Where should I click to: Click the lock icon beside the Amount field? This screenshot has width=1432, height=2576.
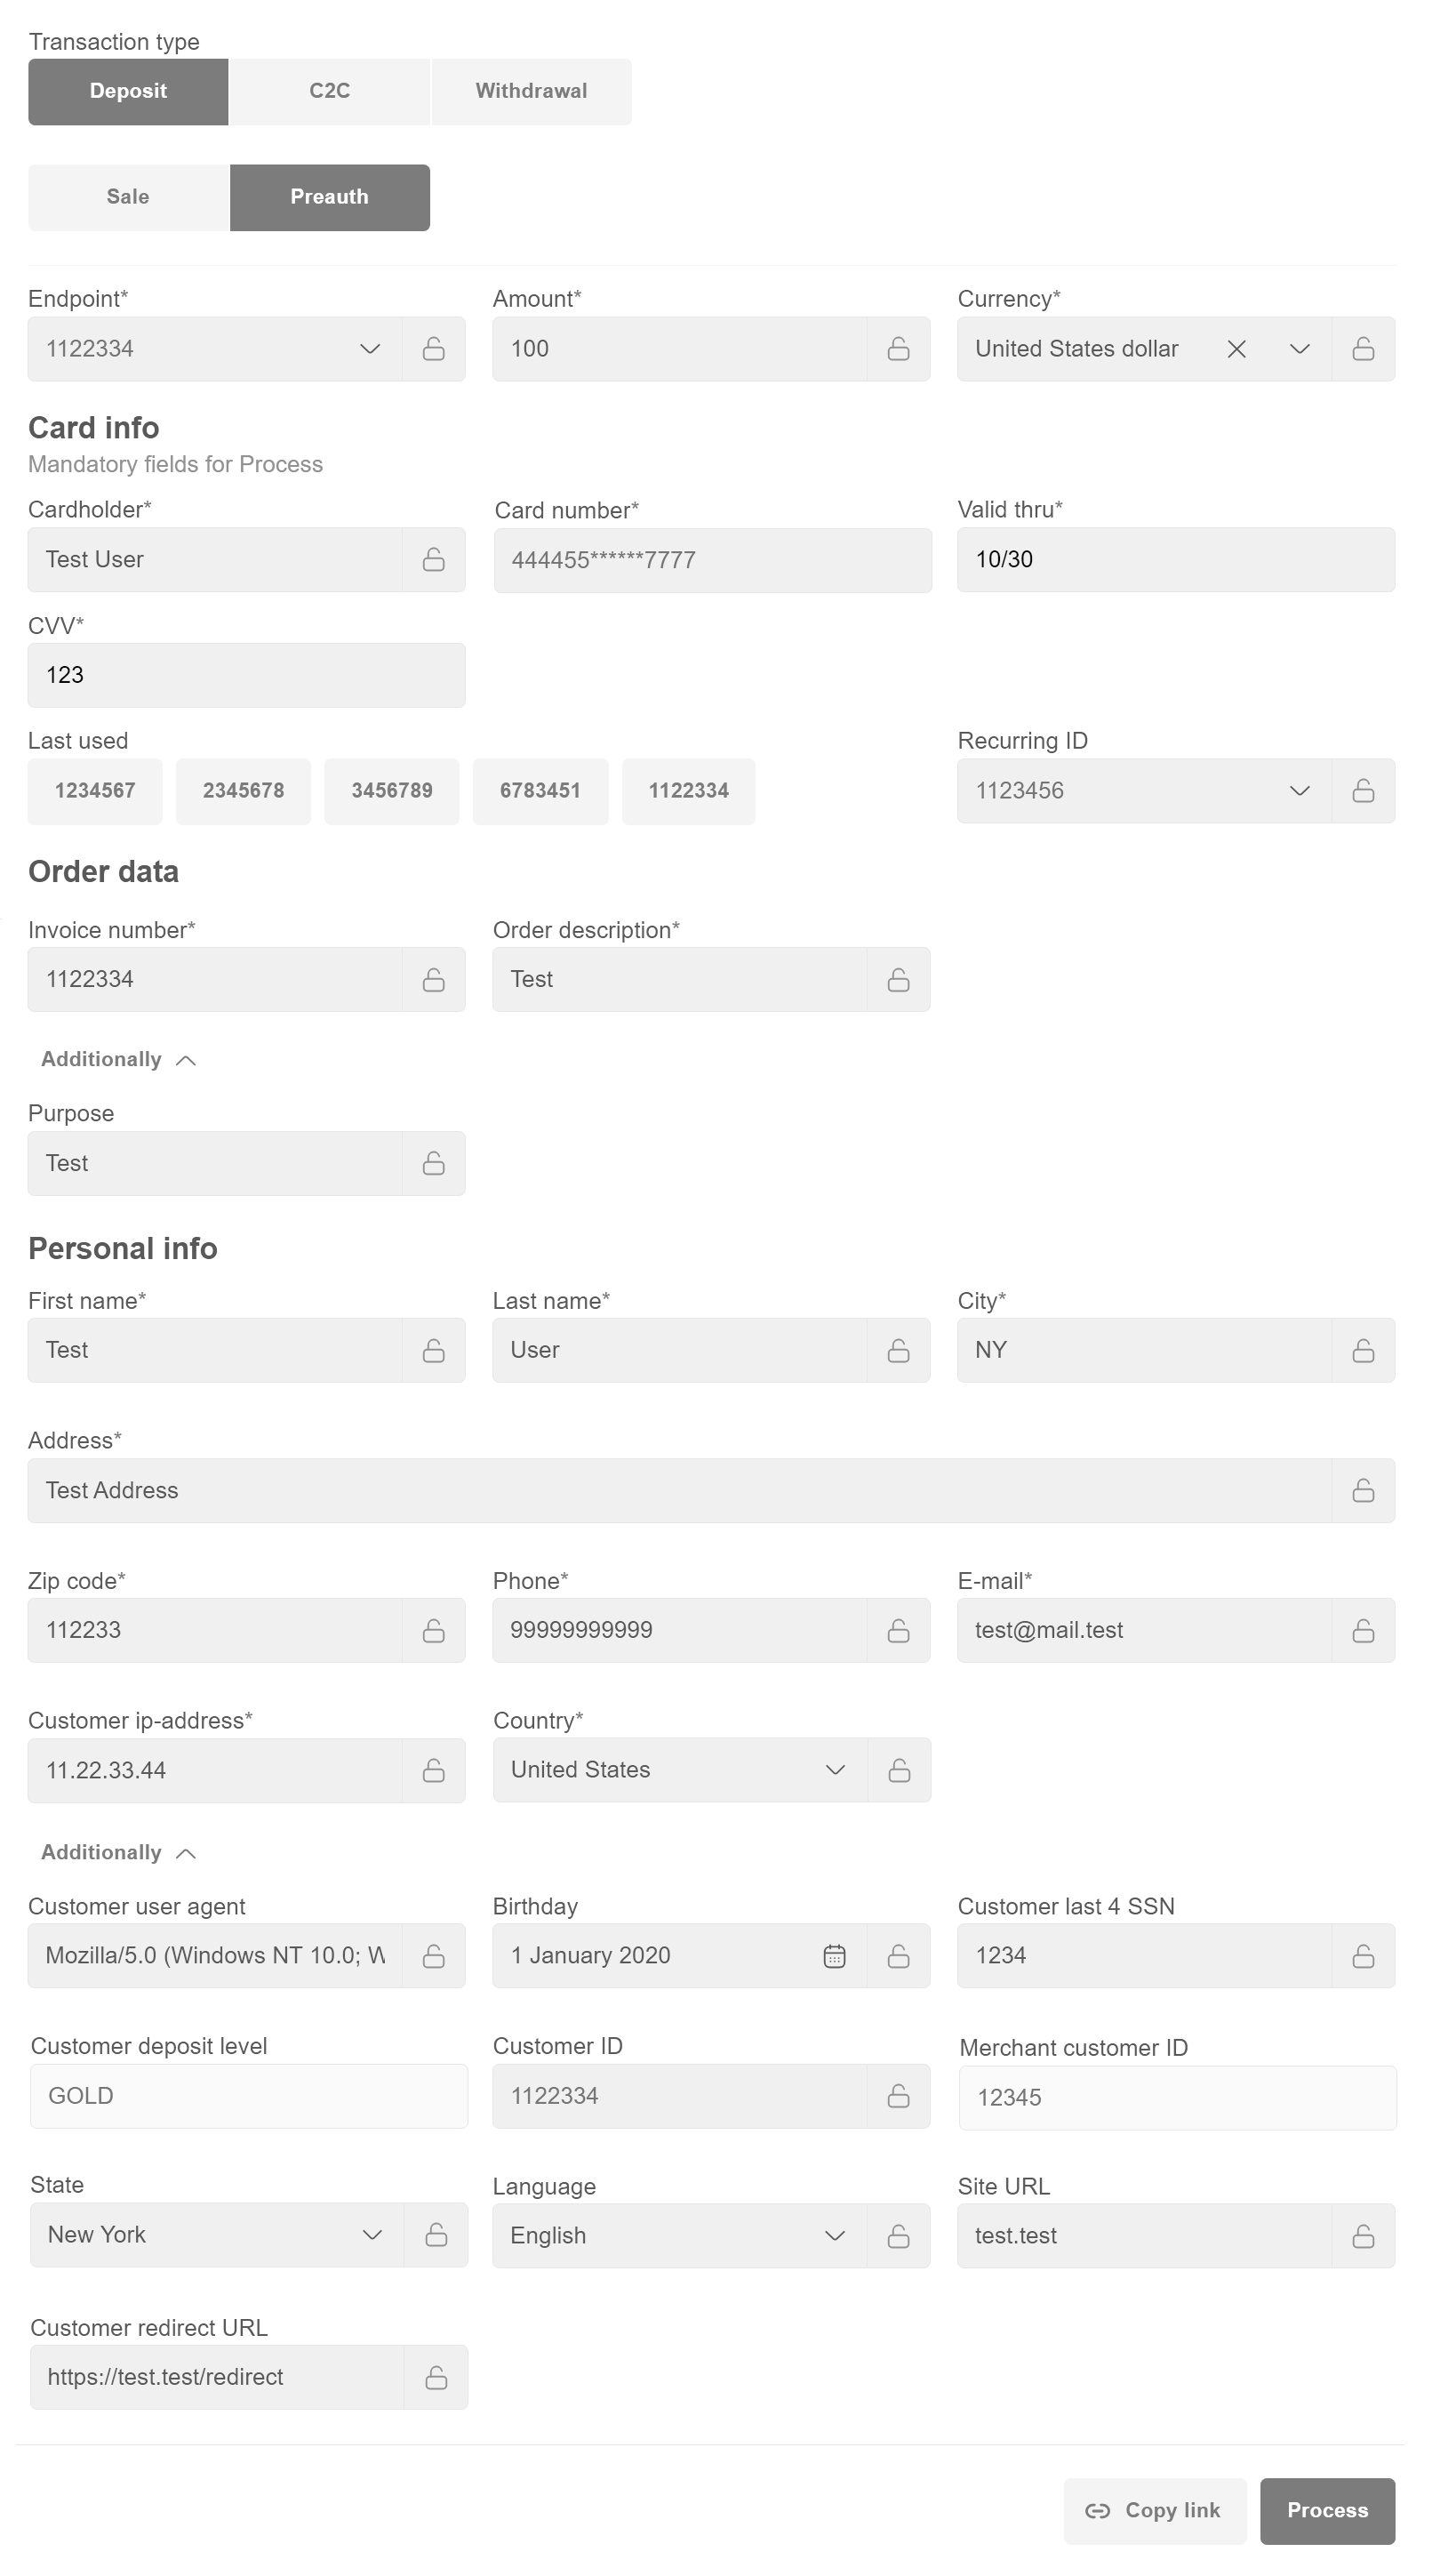[x=898, y=349]
